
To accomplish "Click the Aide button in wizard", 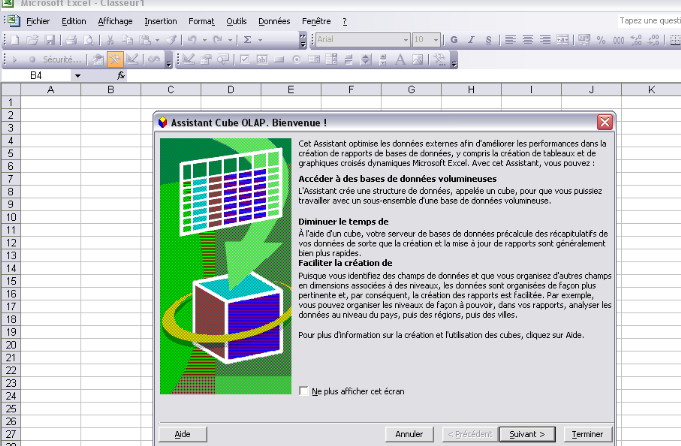I will 183,434.
